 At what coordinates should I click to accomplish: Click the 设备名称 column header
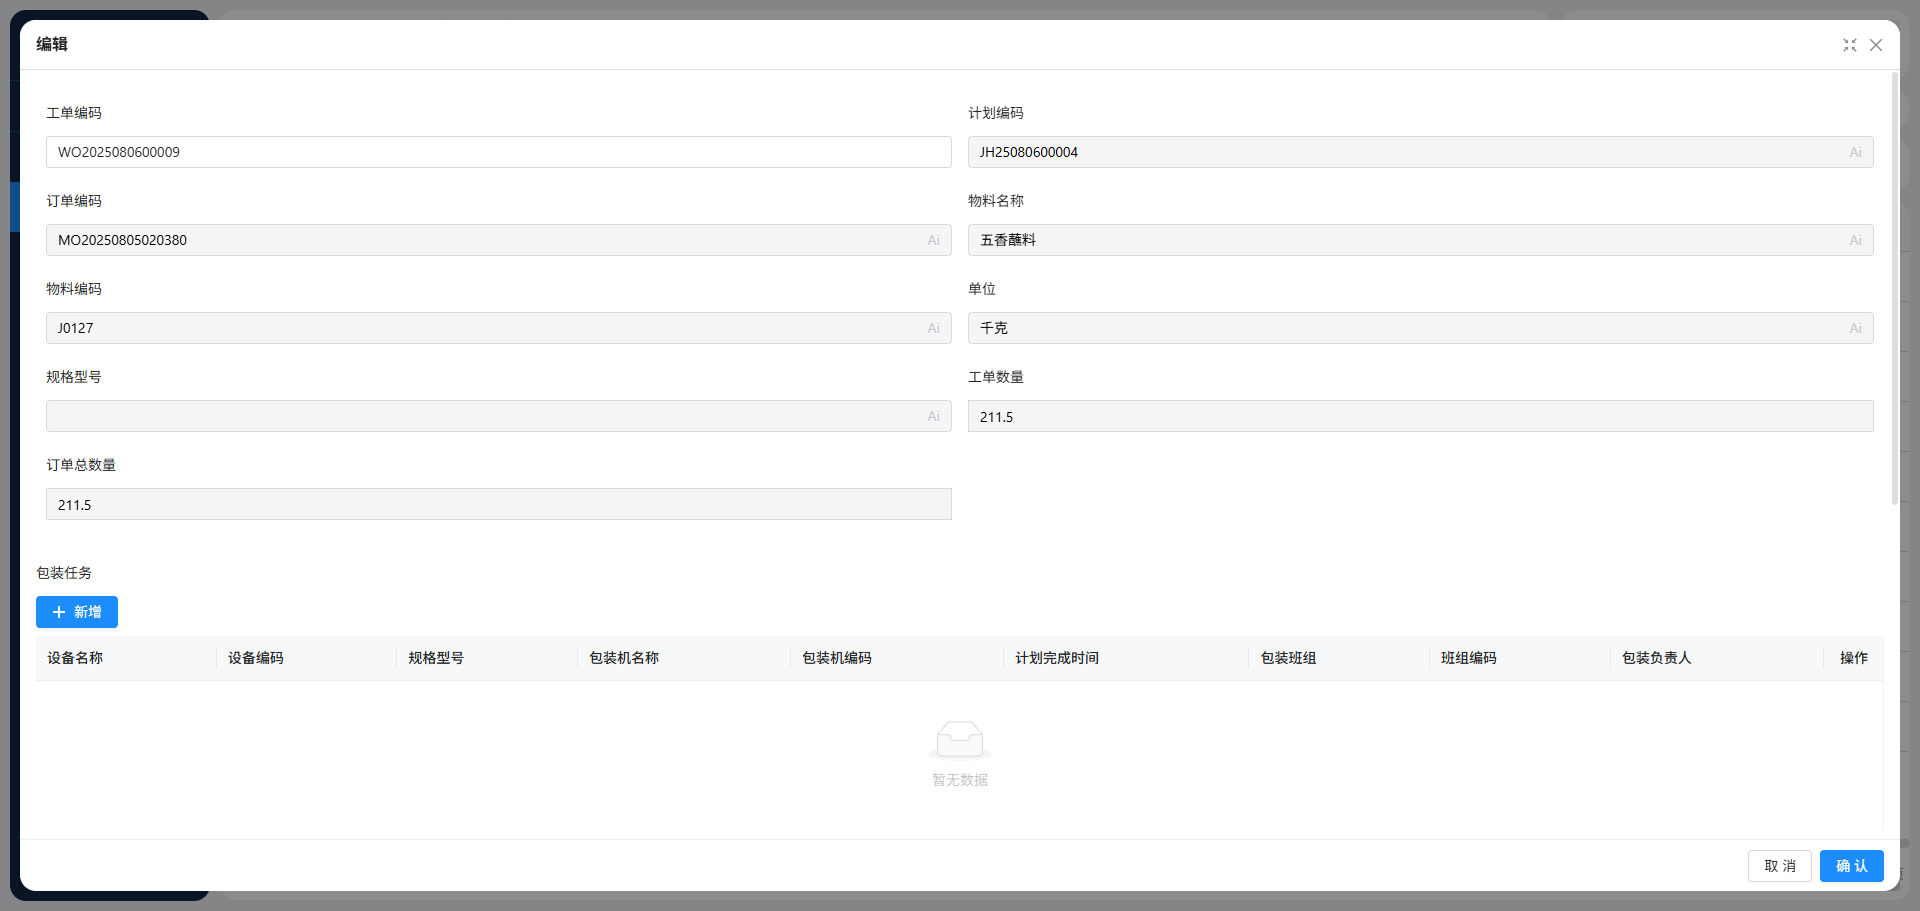pos(126,658)
